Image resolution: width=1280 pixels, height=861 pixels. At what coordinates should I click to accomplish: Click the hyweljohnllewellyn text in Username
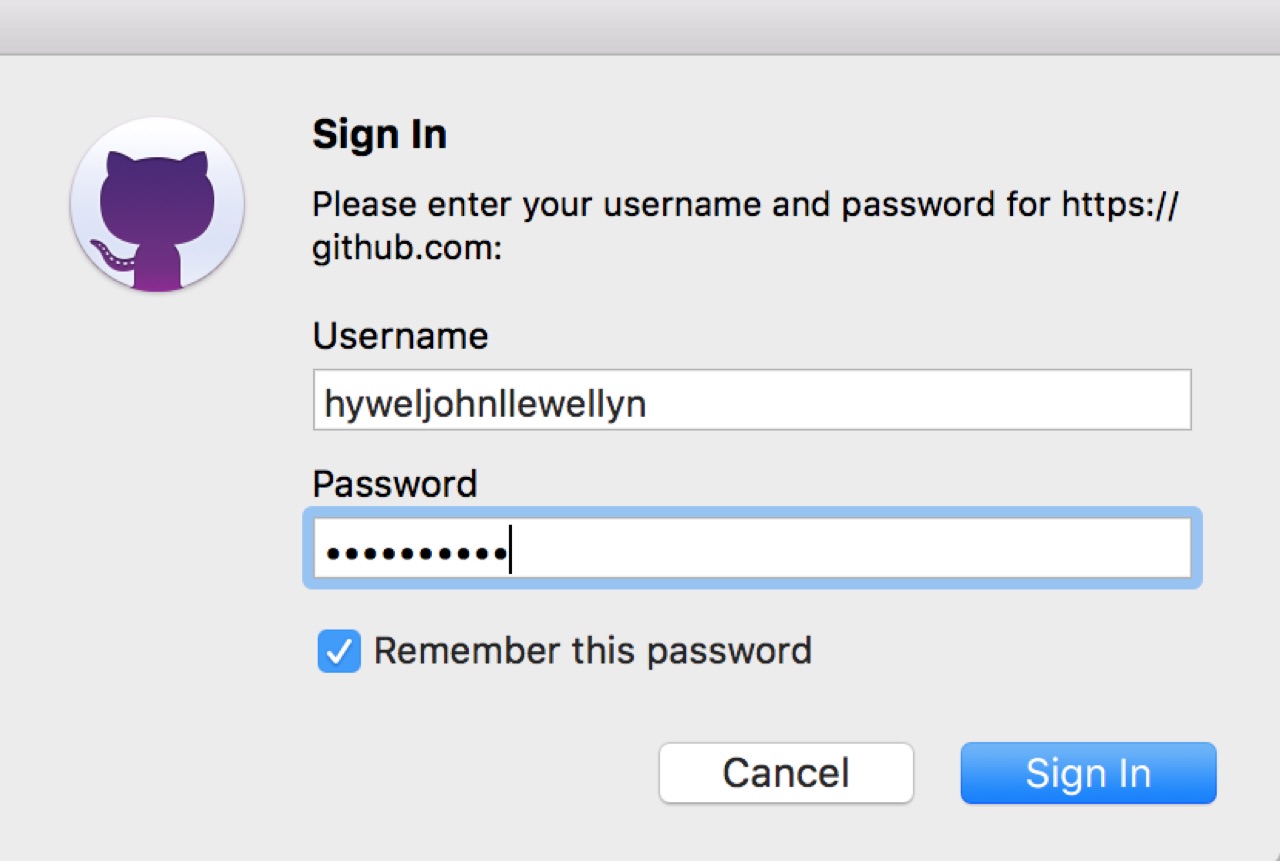click(x=485, y=403)
